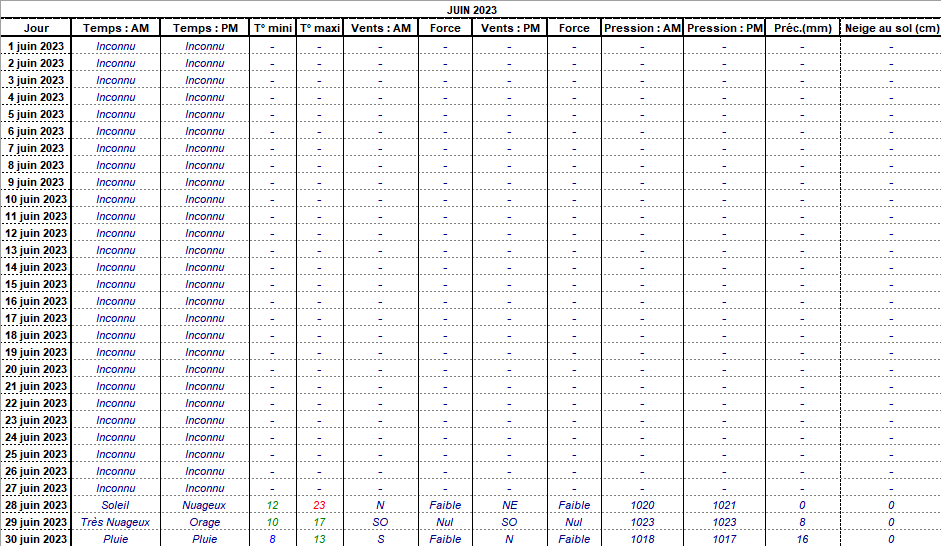Click the 15 juin 2023 date cell
Screen dimensions: 941x546
(36, 284)
